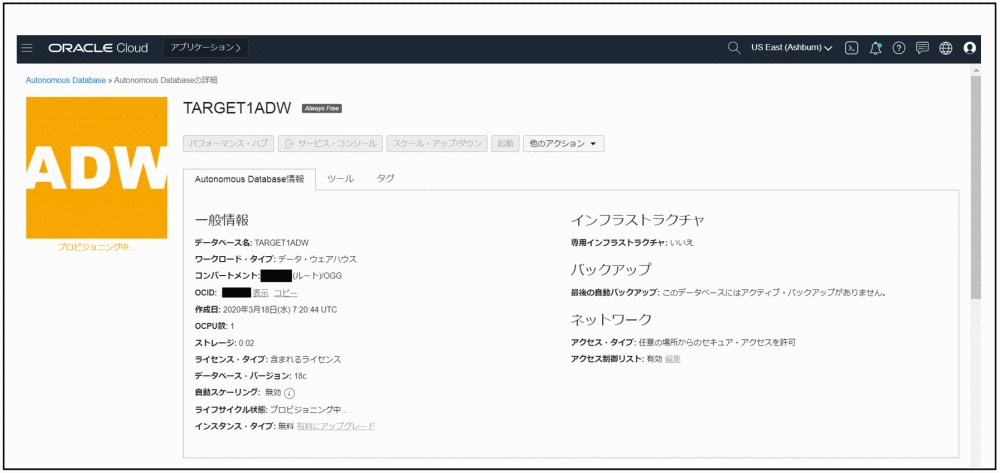Open the chat support icon
1000x473 pixels.
point(922,48)
